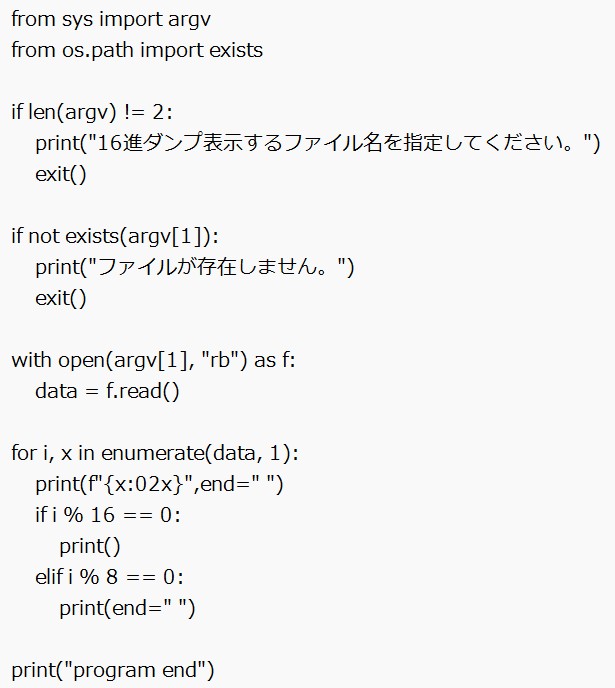Click the 'print("program end")' line
This screenshot has width=615, height=688.
(x=113, y=670)
